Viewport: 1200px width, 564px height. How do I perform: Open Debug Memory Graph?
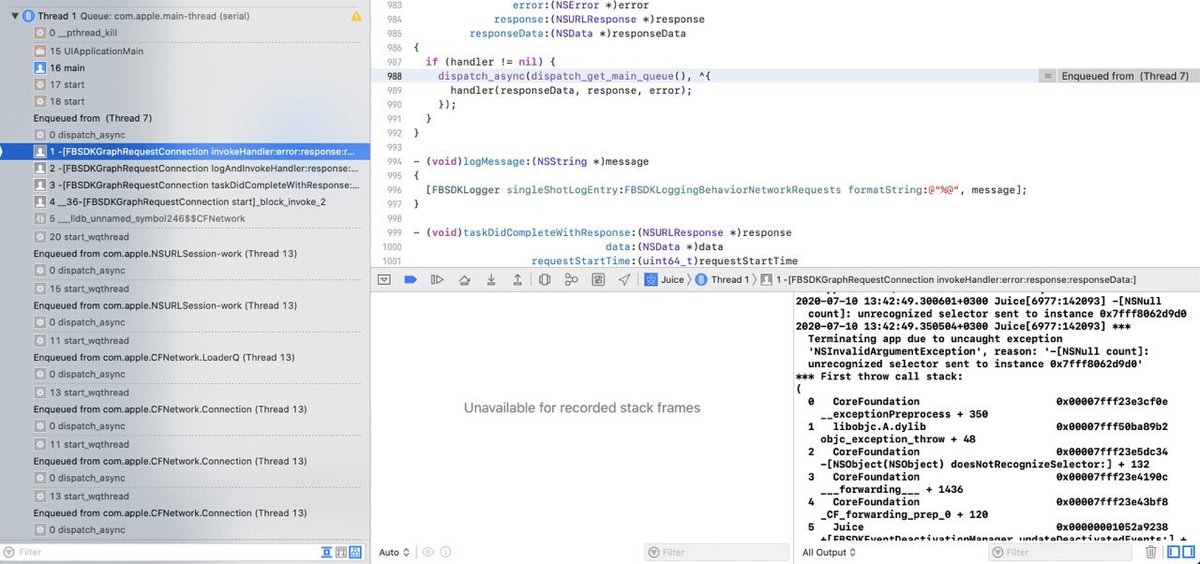click(571, 280)
